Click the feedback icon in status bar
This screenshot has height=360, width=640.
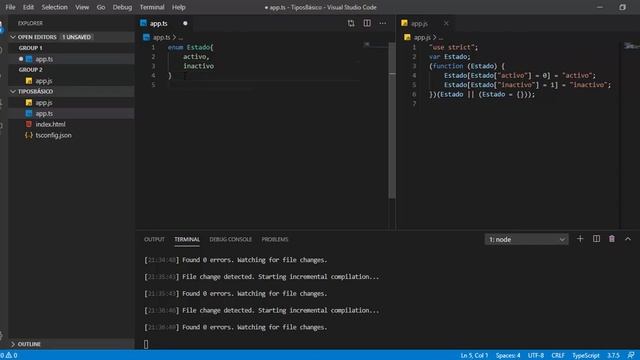pos(631,356)
